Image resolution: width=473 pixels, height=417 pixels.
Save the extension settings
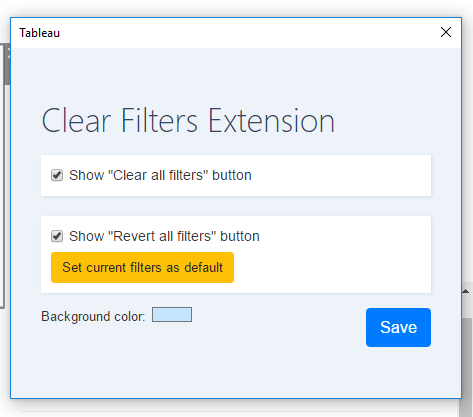pyautogui.click(x=398, y=327)
